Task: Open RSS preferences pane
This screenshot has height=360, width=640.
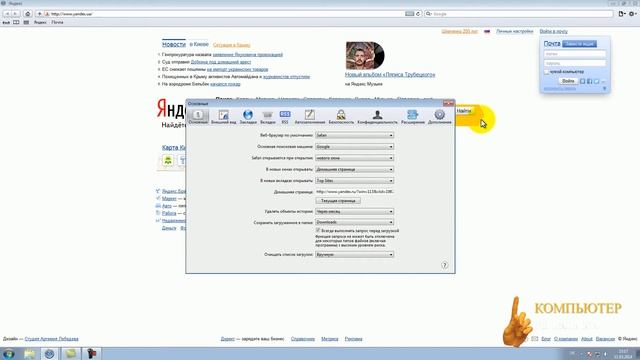Action: [285, 116]
